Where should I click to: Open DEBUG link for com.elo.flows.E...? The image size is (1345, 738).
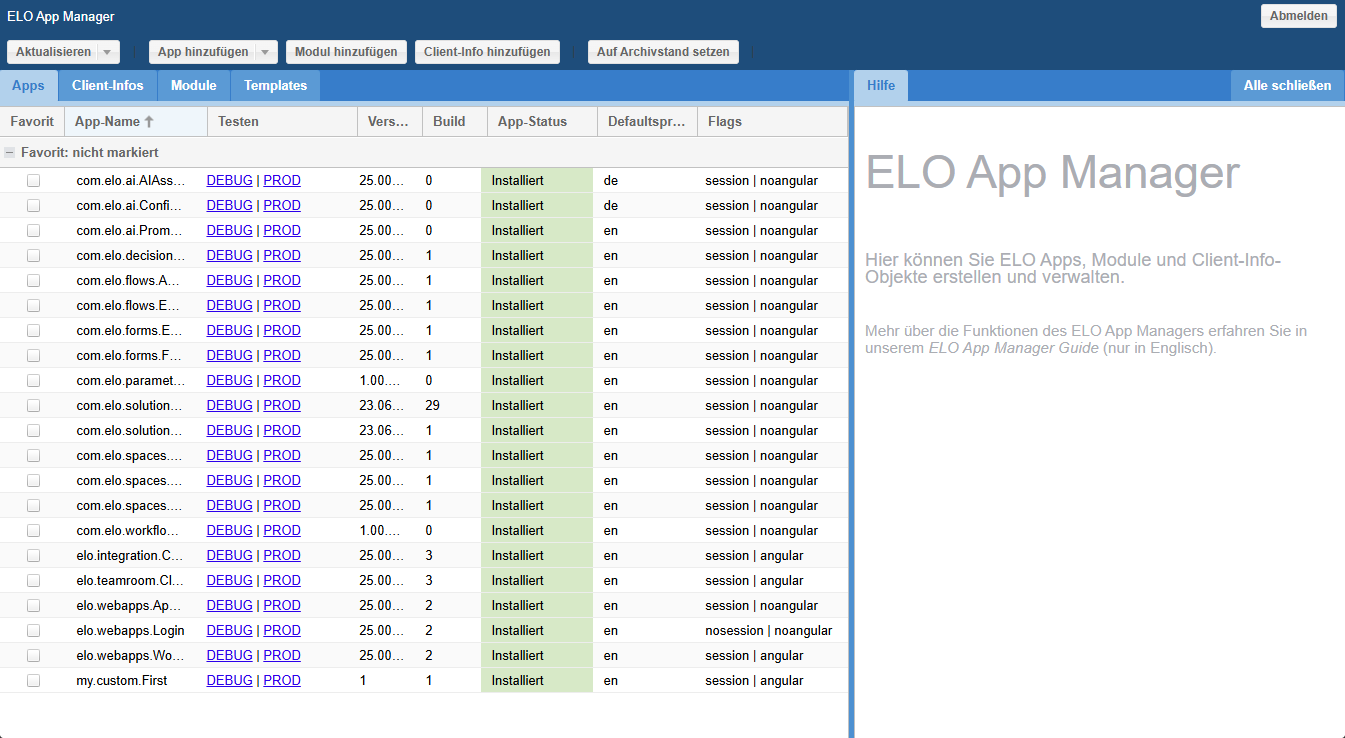pos(229,306)
